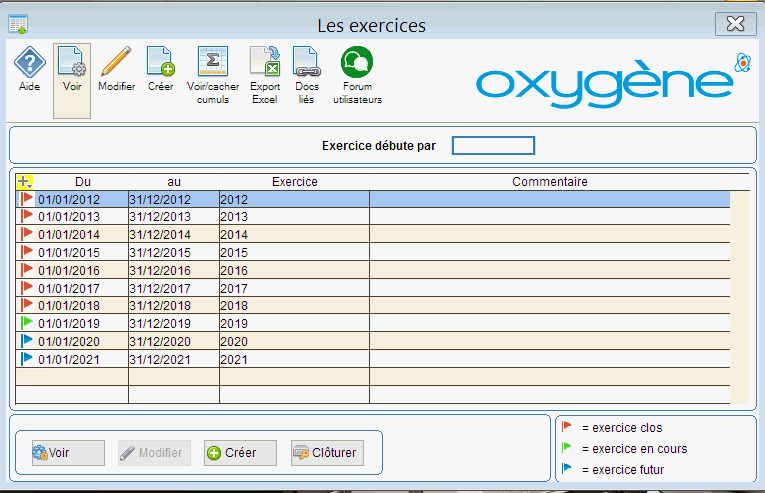Click the Commentaire cell of row 2016
Viewport: 765px width, 493px height.
click(x=550, y=270)
